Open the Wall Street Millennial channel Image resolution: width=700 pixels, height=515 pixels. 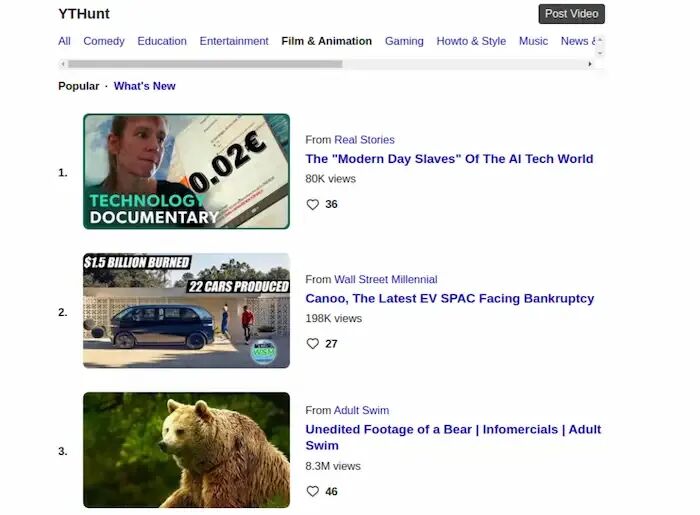[386, 279]
